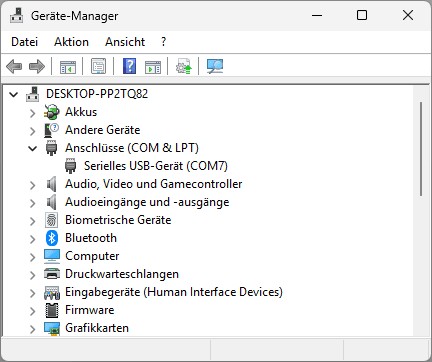This screenshot has height=362, width=432.
Task: Click the Audio, Video und Gamecontroller speaker icon
Action: 51,184
